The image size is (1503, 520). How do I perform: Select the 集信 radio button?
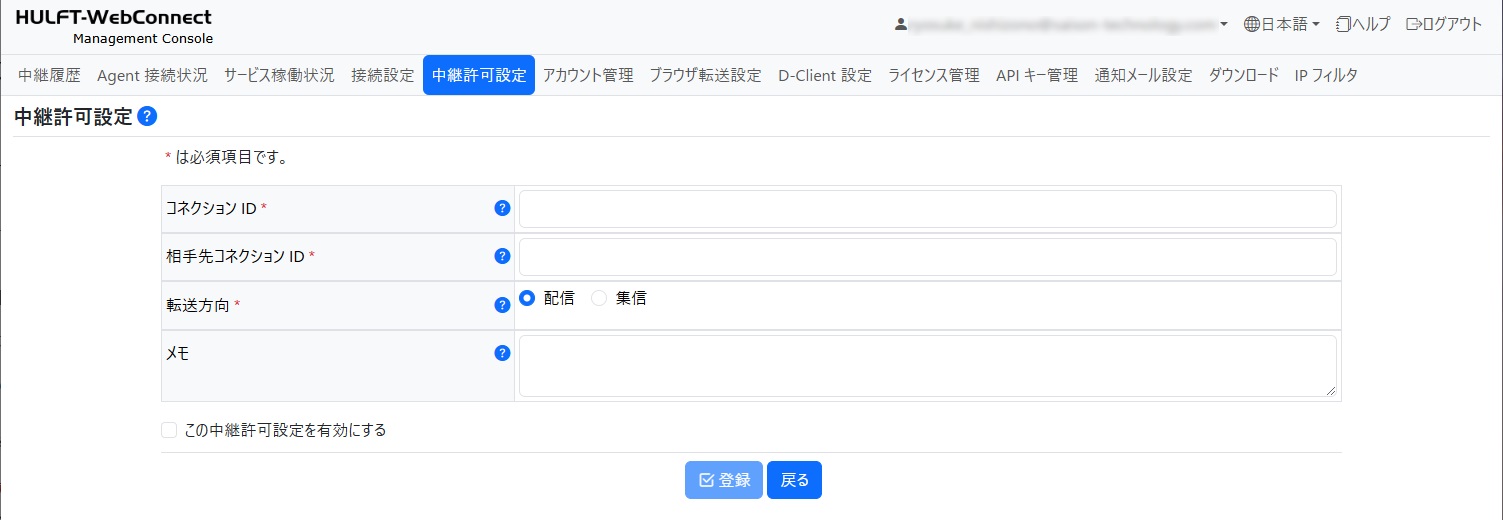[x=600, y=298]
